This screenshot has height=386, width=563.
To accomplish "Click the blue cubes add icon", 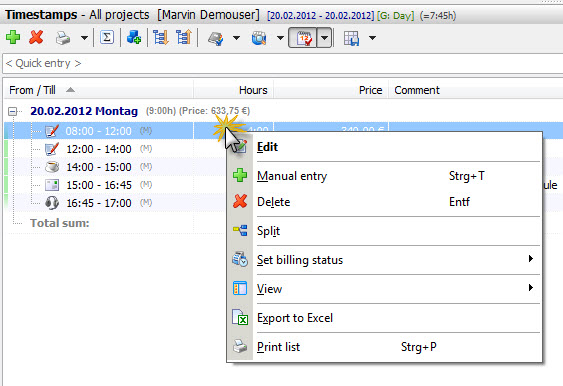I will [x=134, y=37].
